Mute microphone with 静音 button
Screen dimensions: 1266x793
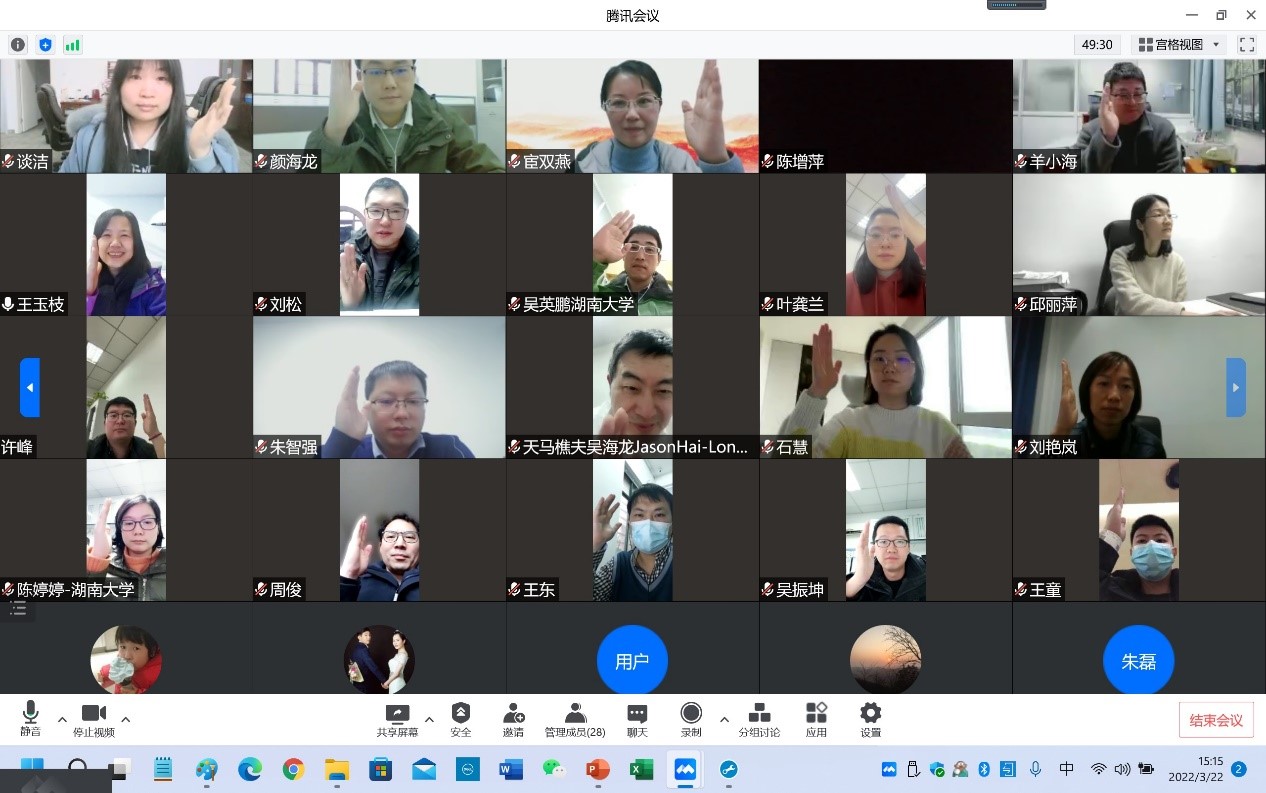(30, 719)
